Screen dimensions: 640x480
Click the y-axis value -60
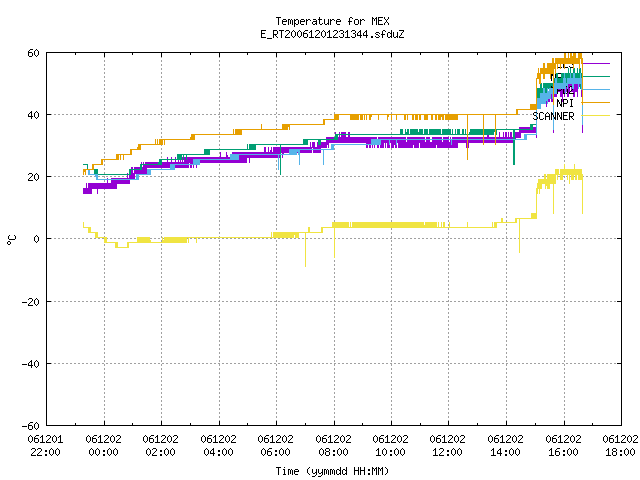[x=31, y=426]
